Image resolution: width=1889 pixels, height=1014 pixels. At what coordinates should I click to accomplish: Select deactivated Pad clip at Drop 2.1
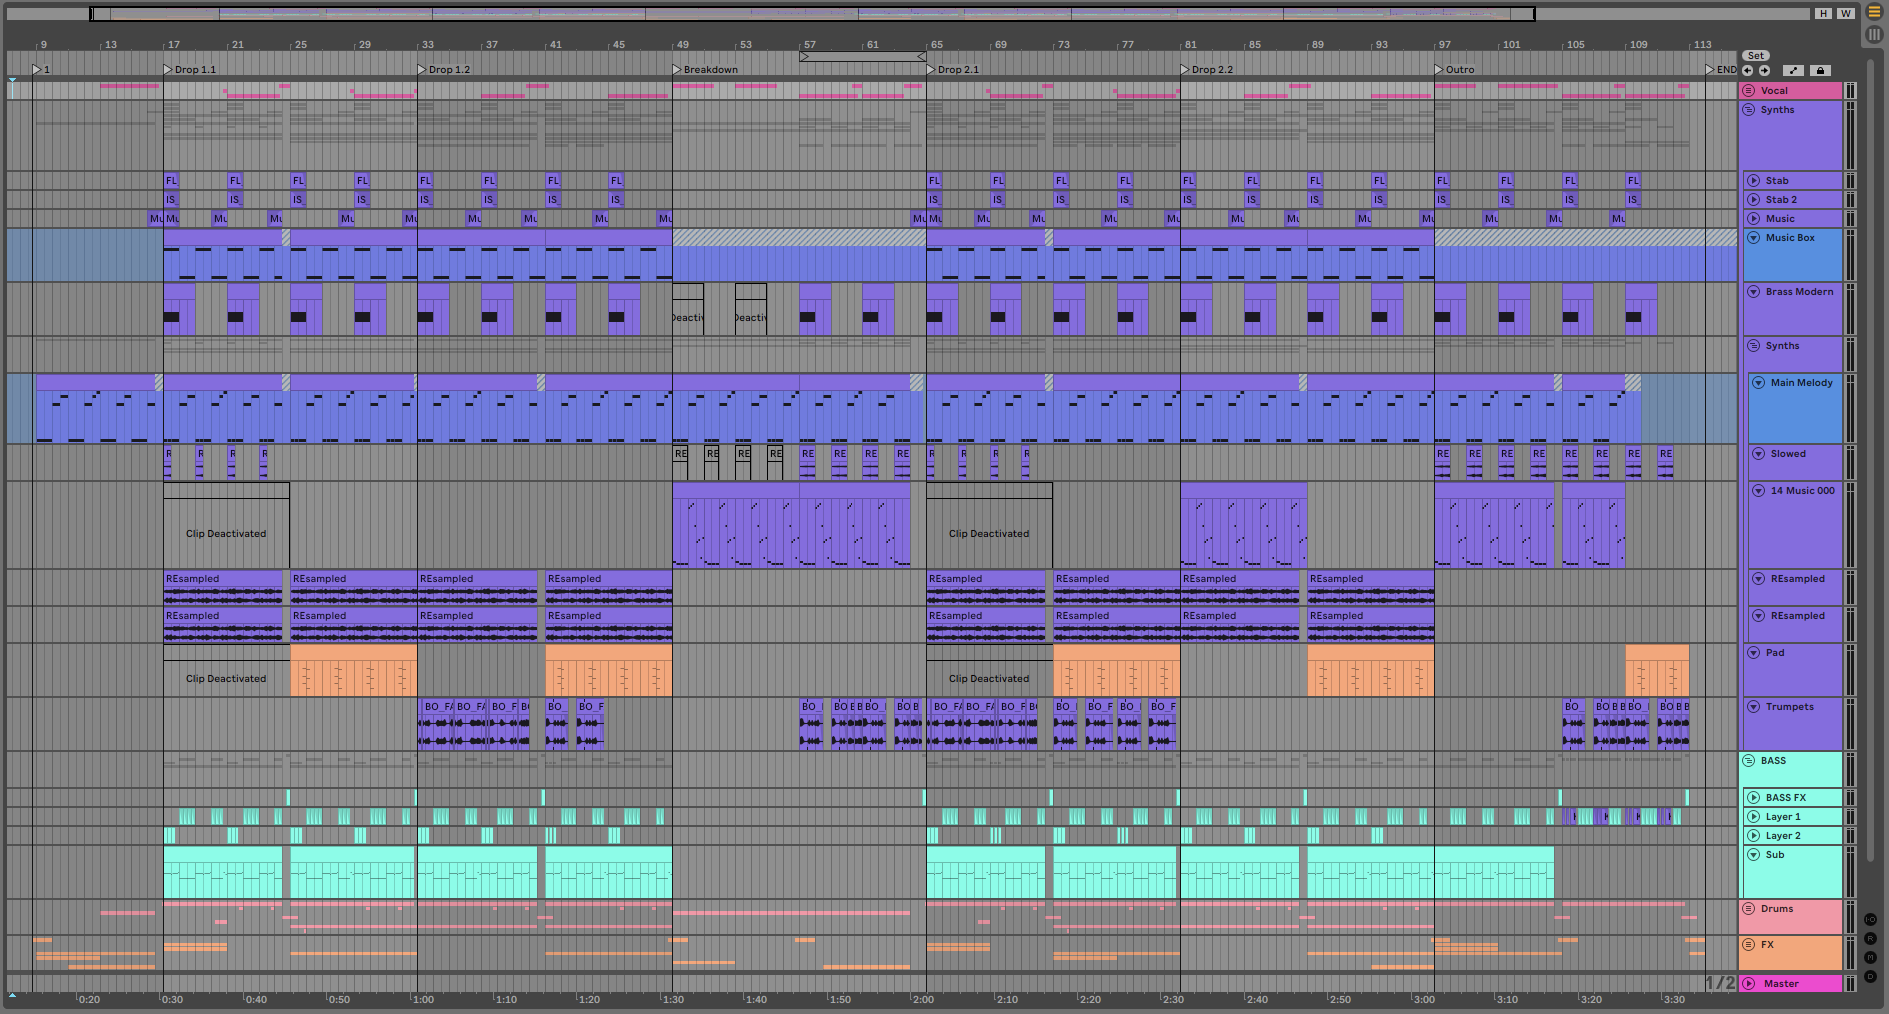click(989, 672)
